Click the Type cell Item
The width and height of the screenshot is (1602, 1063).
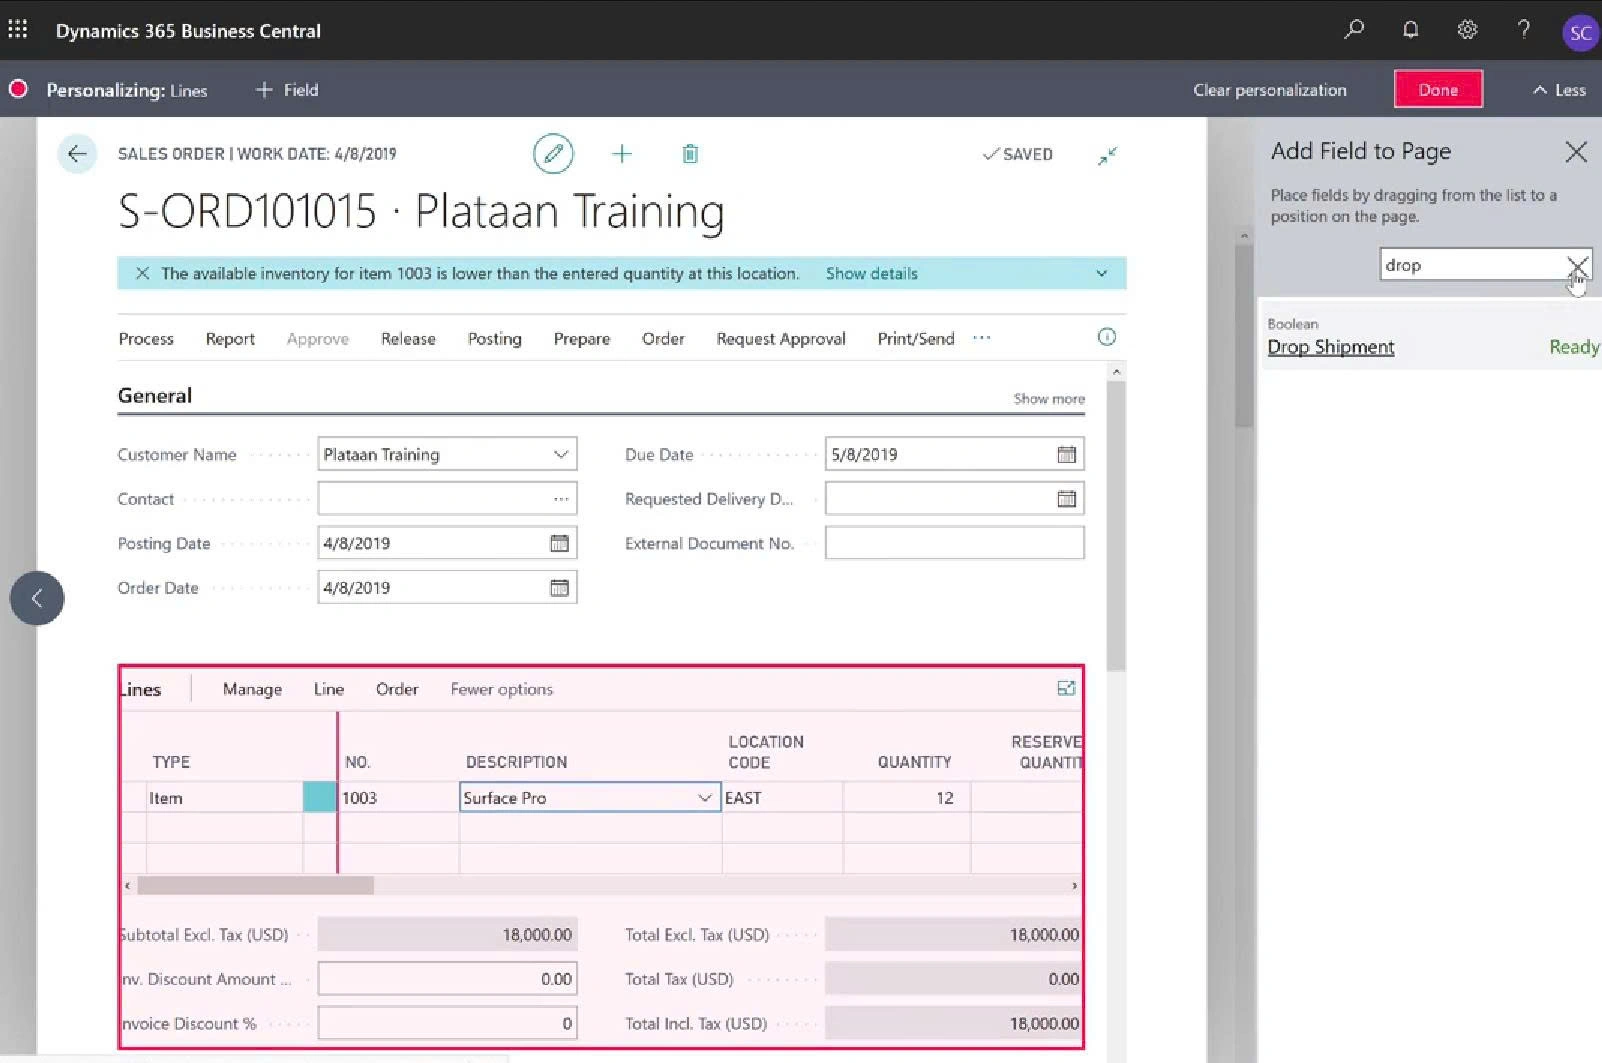pyautogui.click(x=224, y=797)
